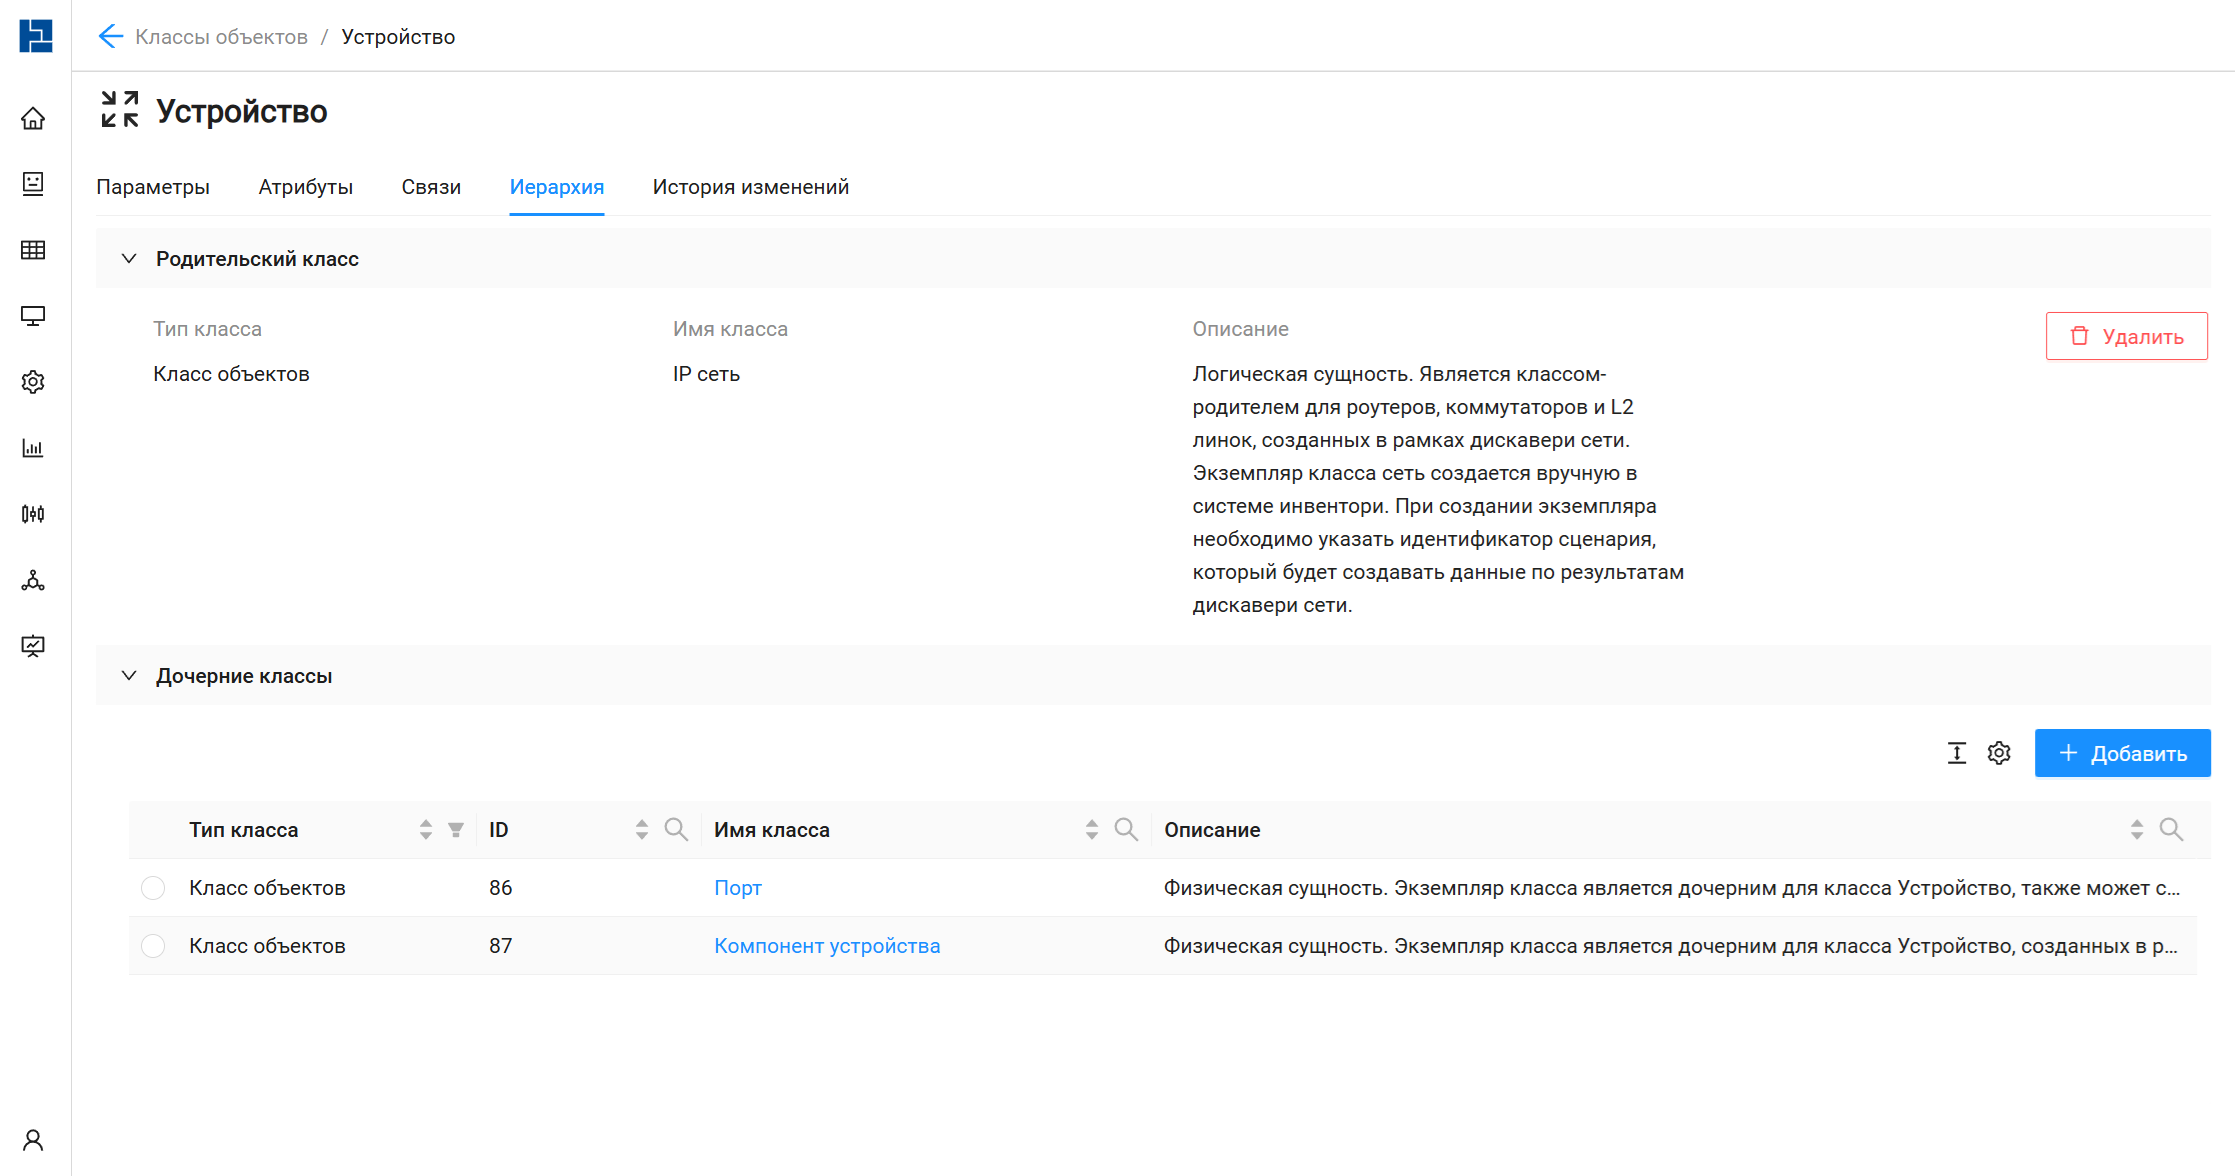This screenshot has height=1176, width=2235.
Task: Collapse the Родительский класс section
Action: point(129,259)
